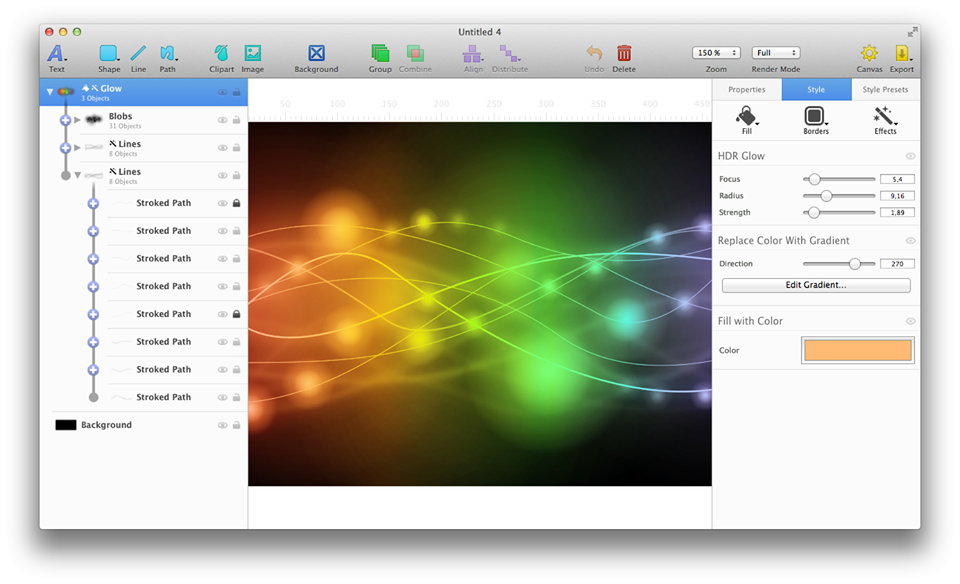
Task: Delete the selected item with trash icon
Action: click(624, 53)
